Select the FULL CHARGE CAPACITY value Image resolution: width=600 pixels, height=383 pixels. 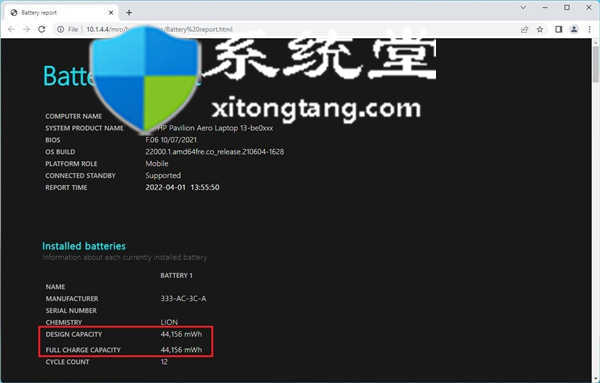coord(181,350)
